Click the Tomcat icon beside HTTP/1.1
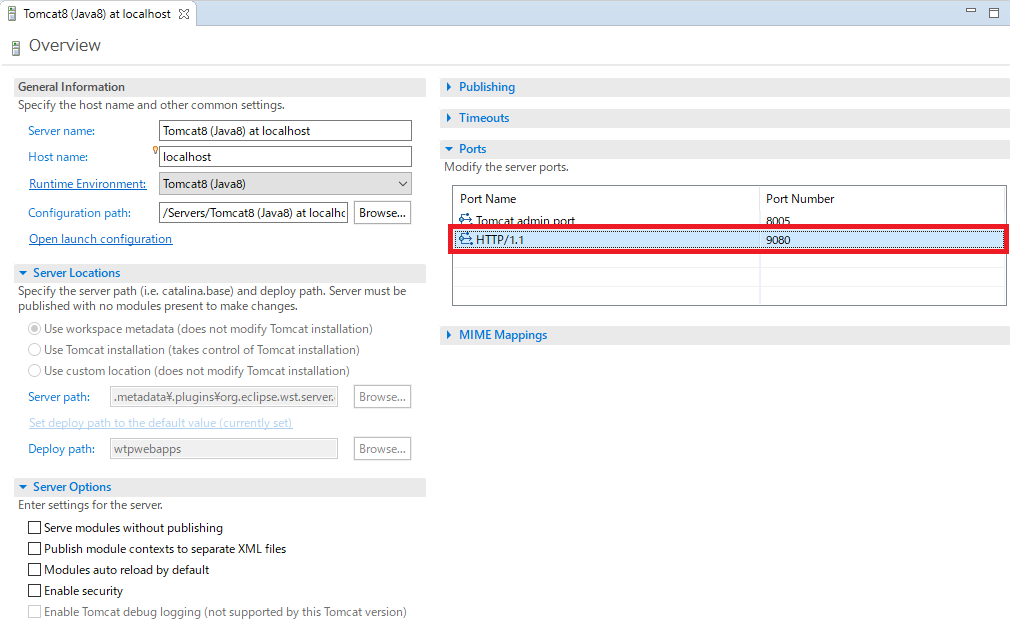 coord(464,239)
